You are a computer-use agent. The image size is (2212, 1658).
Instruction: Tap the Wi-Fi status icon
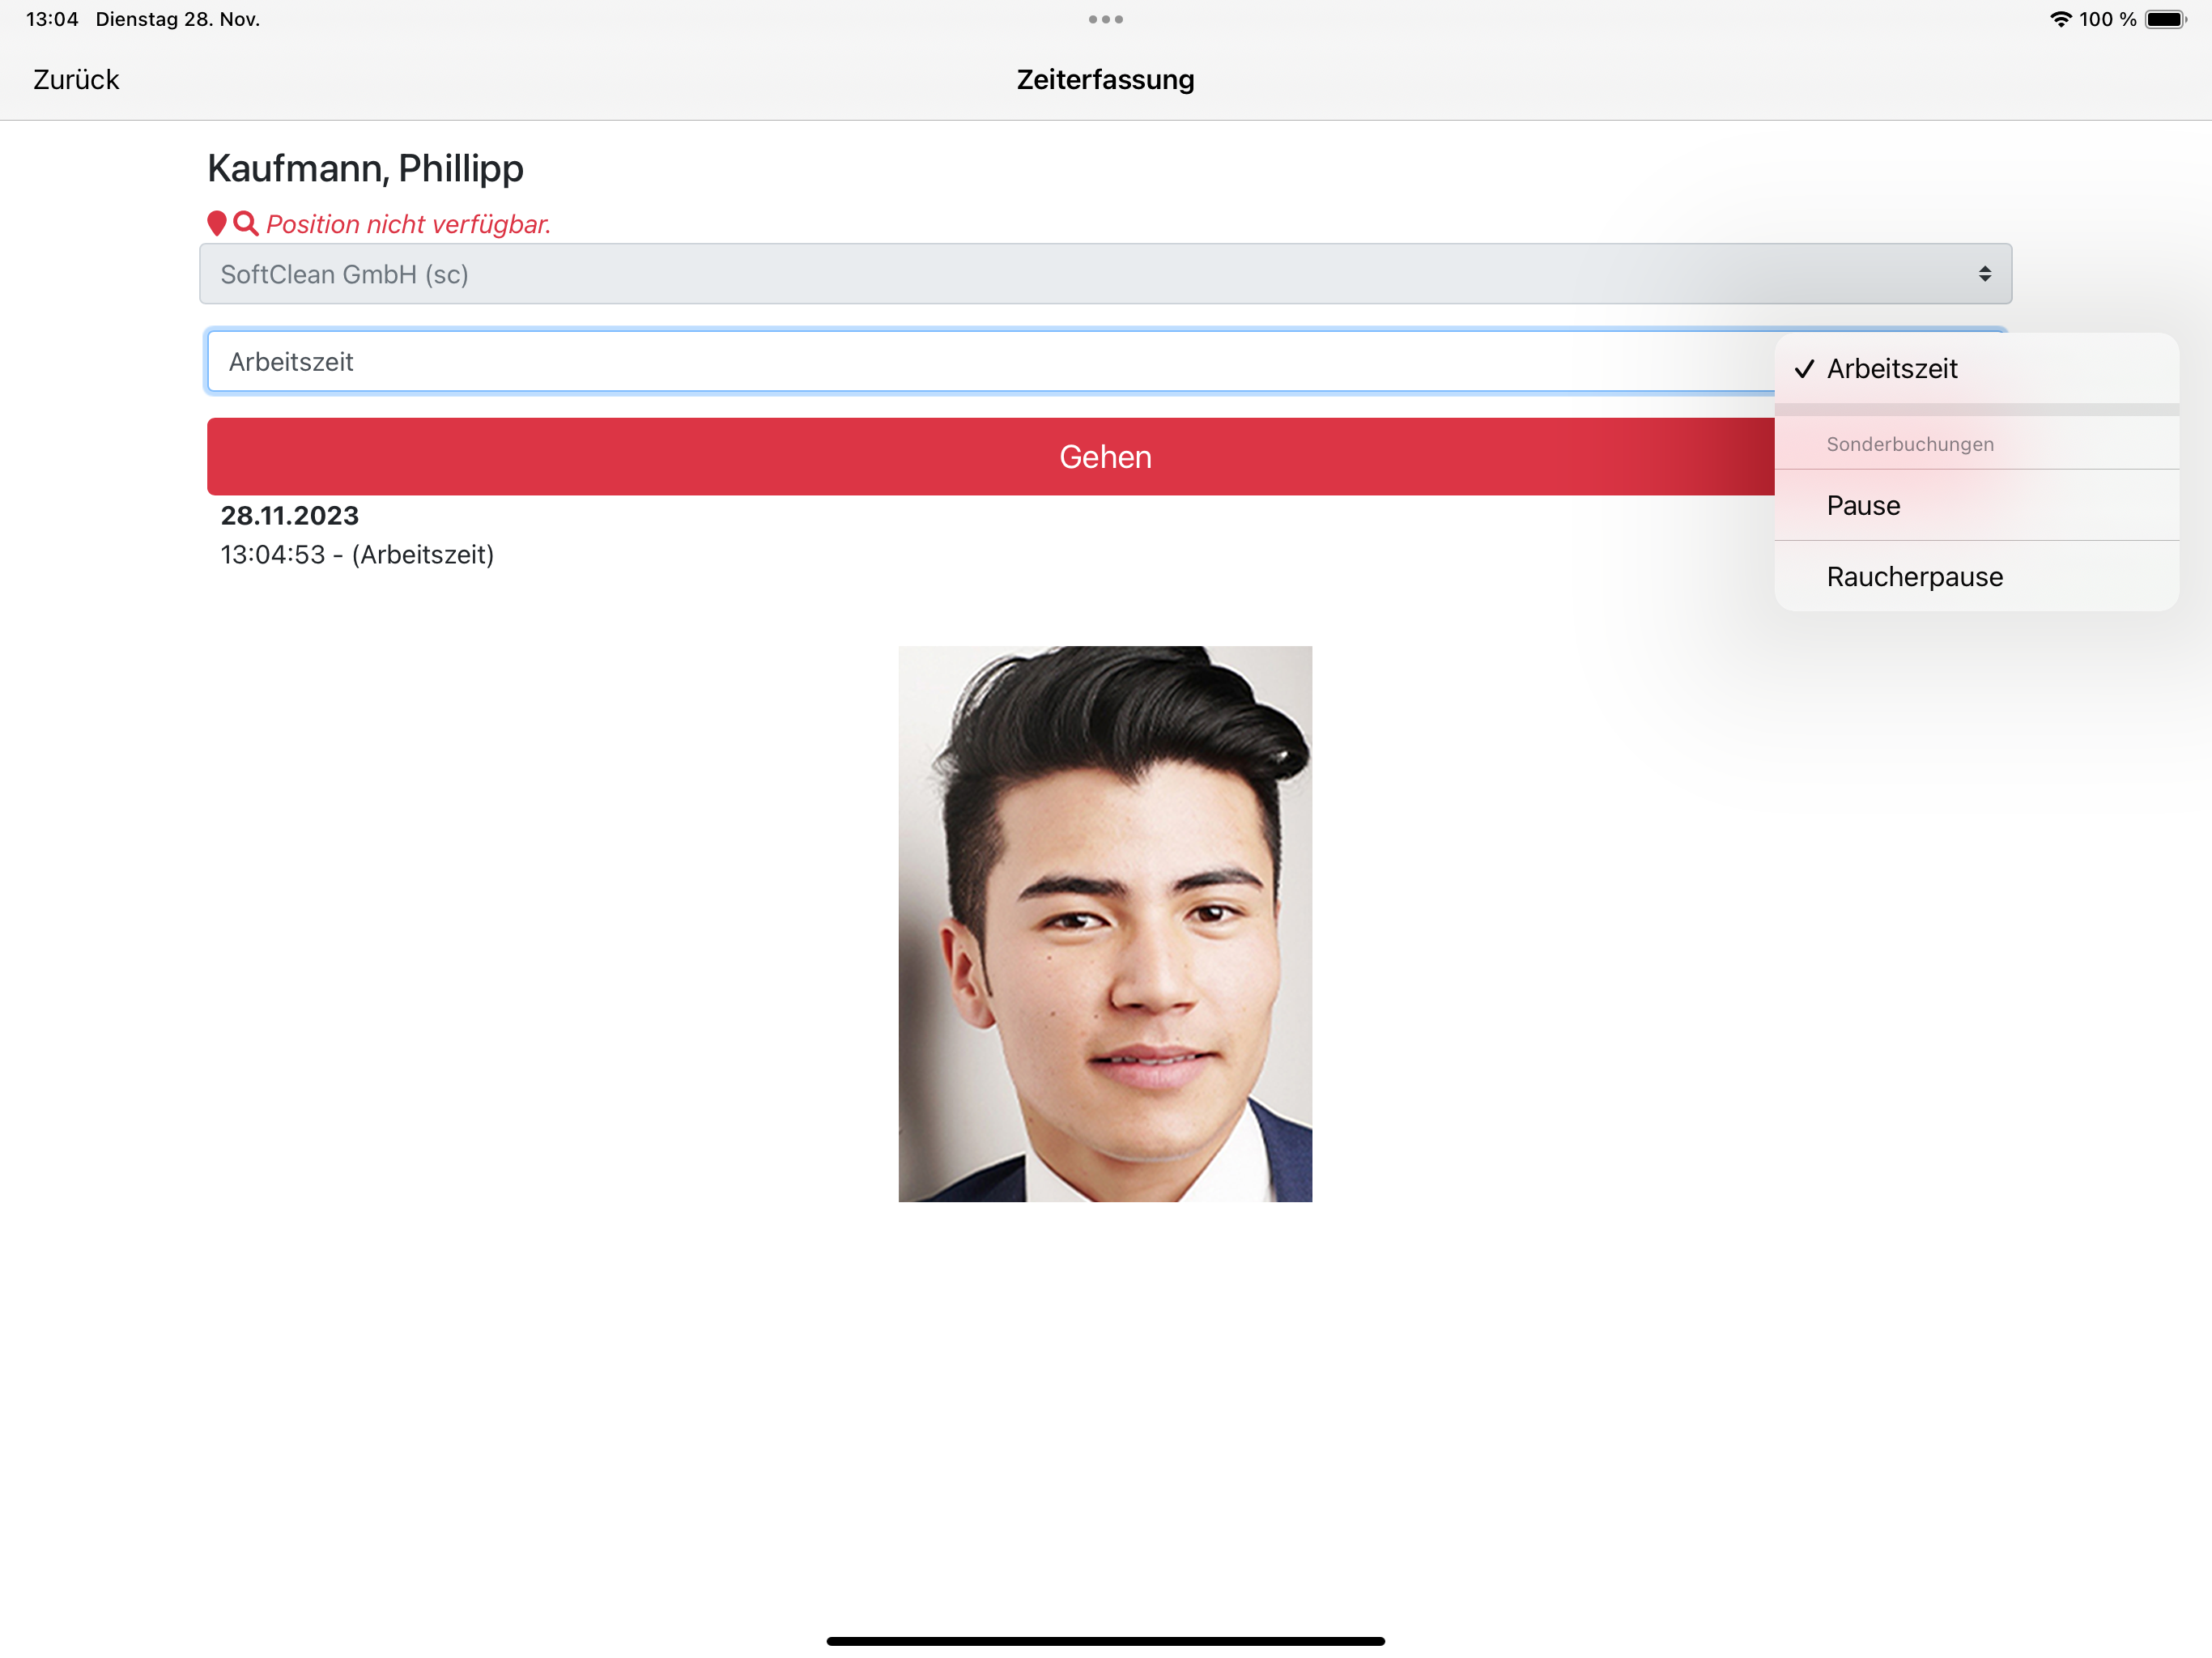(x=2060, y=19)
